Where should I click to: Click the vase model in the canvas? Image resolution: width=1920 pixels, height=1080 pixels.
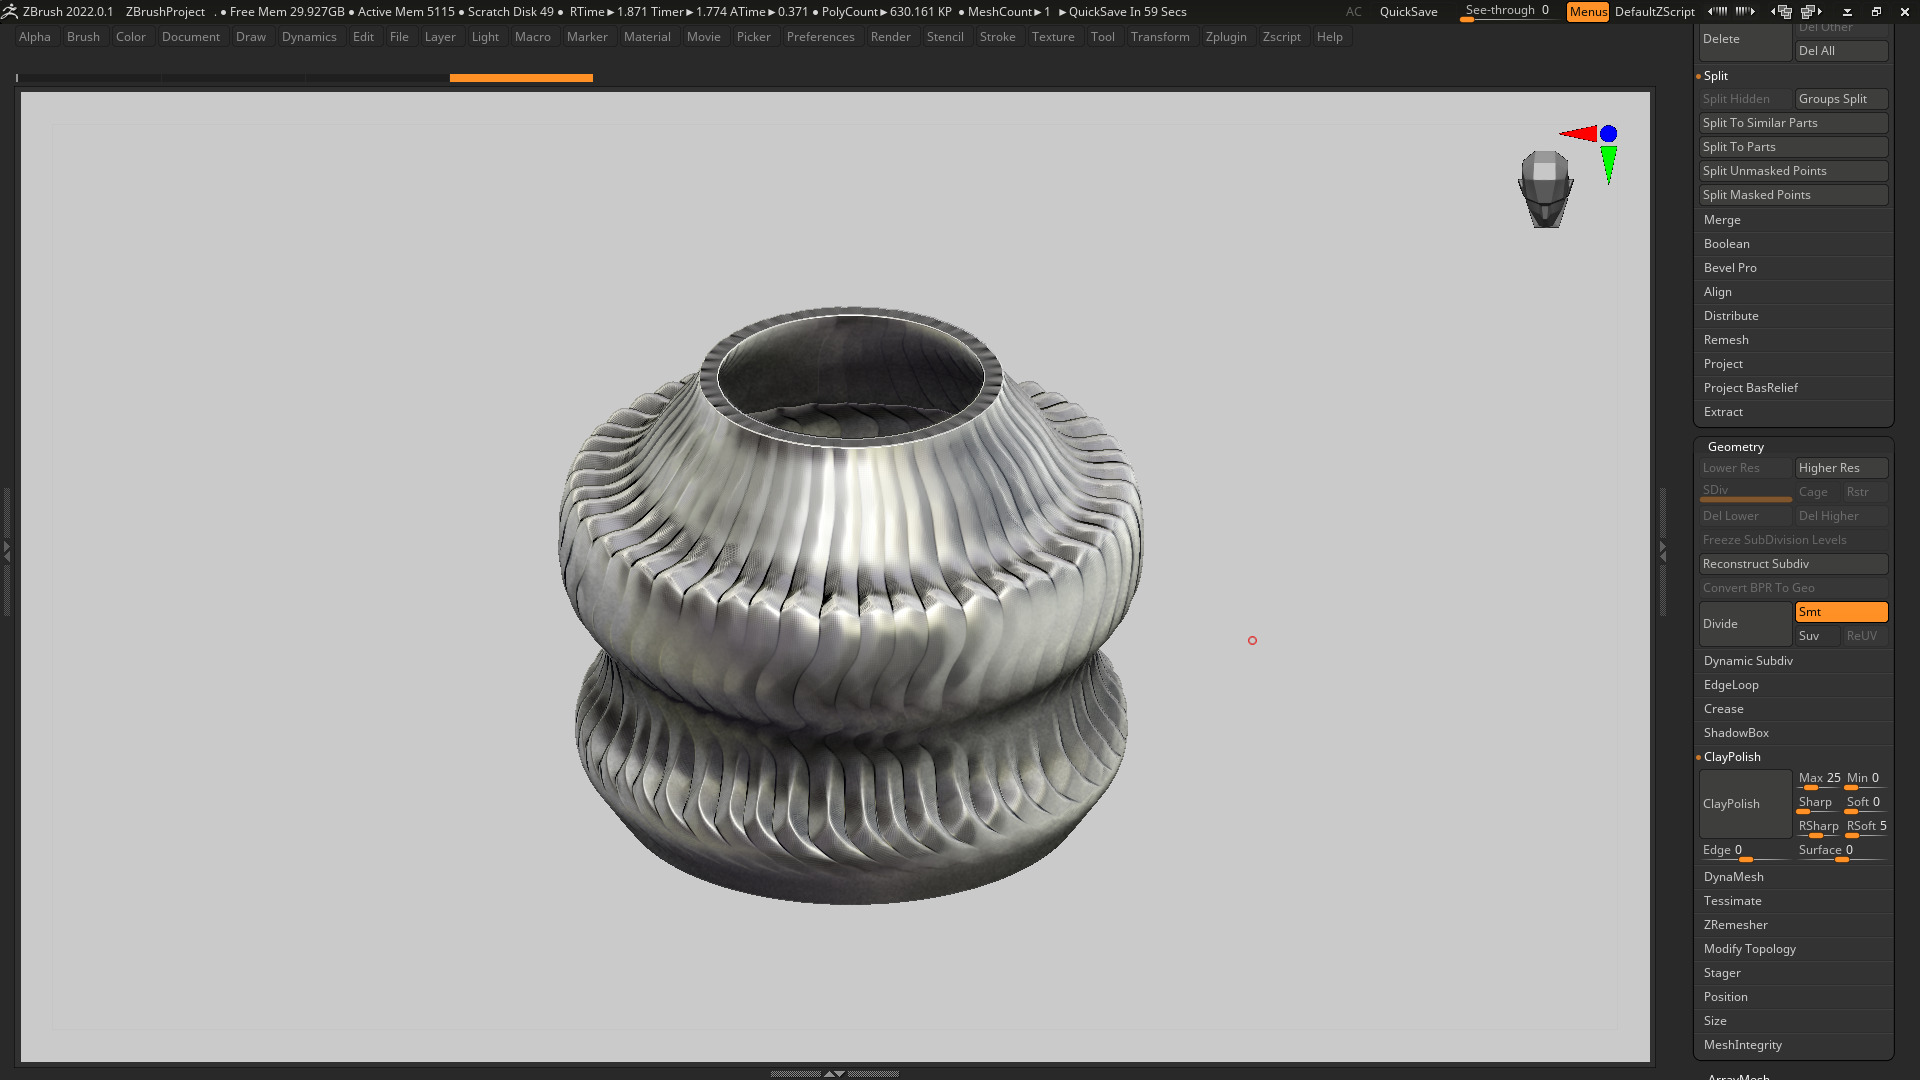850,604
